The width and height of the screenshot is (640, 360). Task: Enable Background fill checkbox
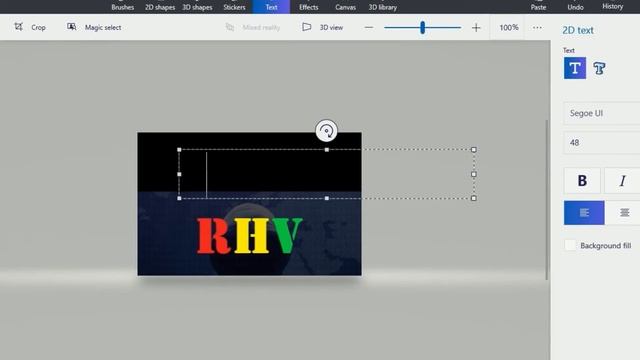coord(570,245)
